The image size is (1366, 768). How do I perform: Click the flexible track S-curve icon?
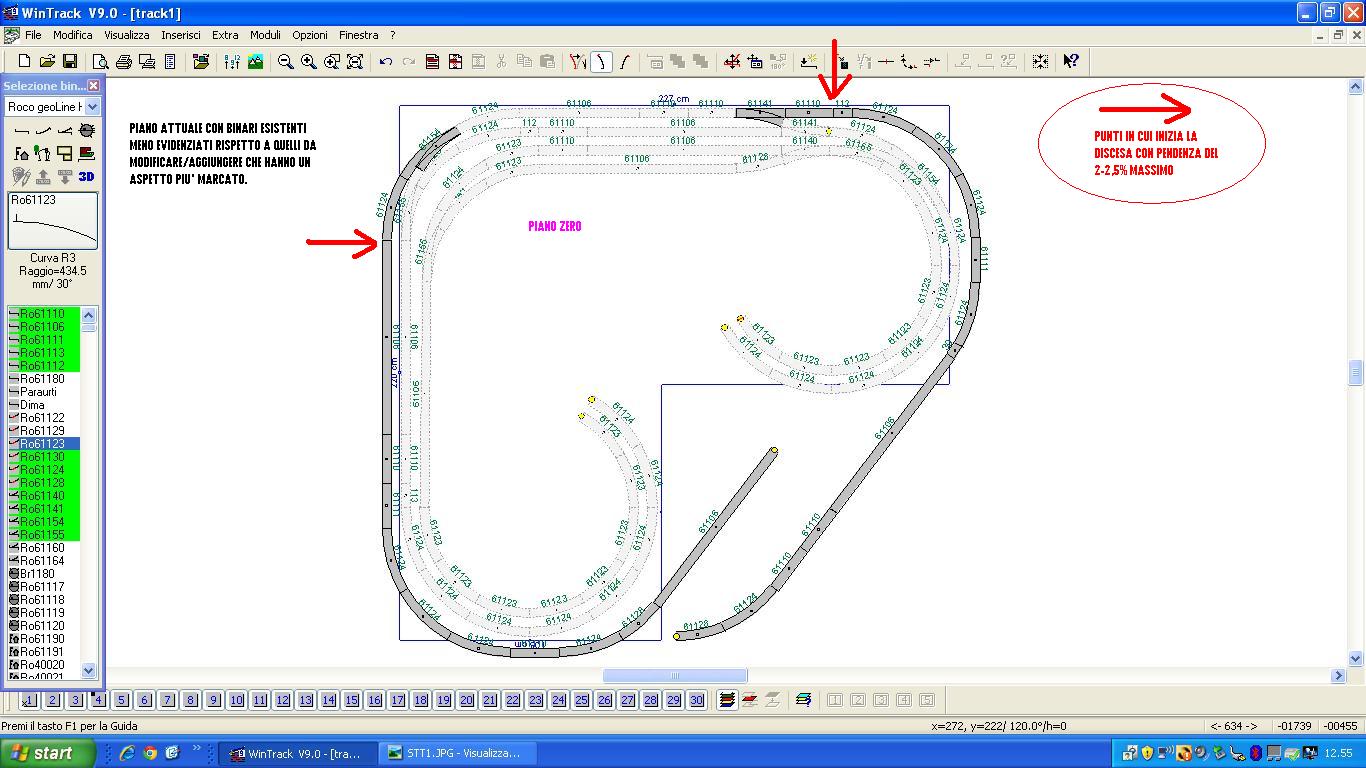pyautogui.click(x=624, y=62)
